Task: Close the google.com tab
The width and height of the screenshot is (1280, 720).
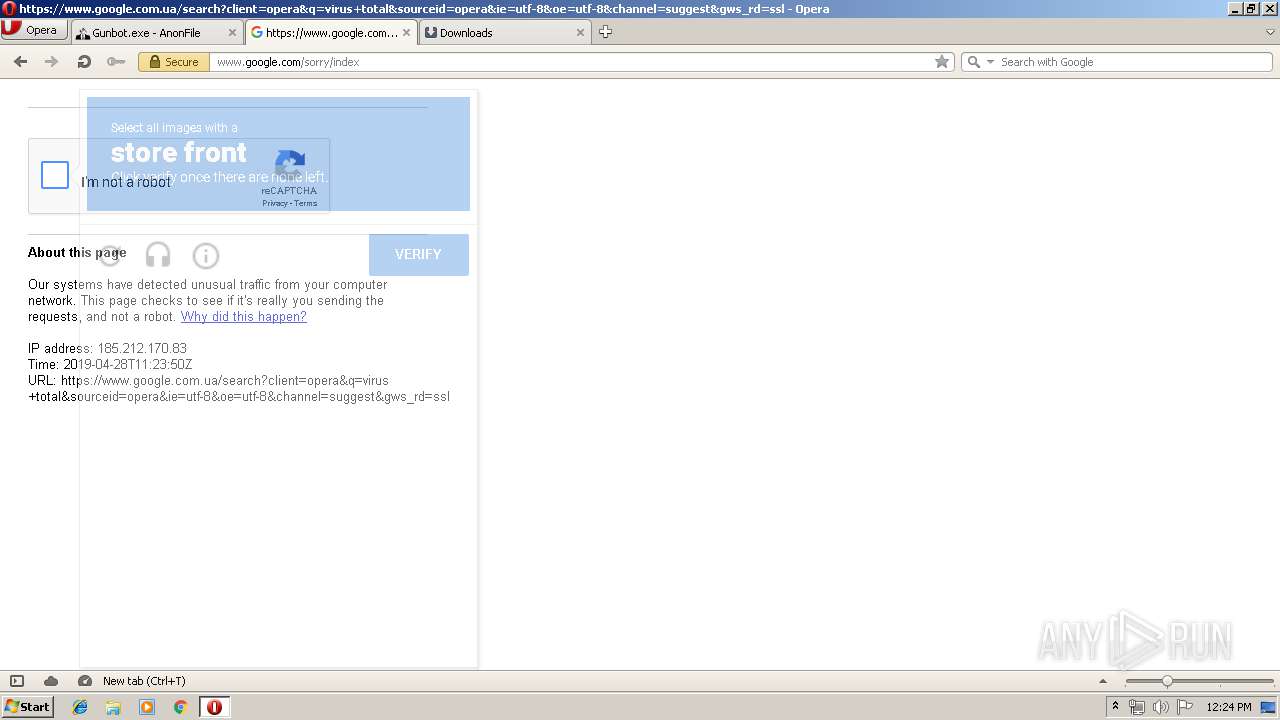Action: (x=406, y=32)
